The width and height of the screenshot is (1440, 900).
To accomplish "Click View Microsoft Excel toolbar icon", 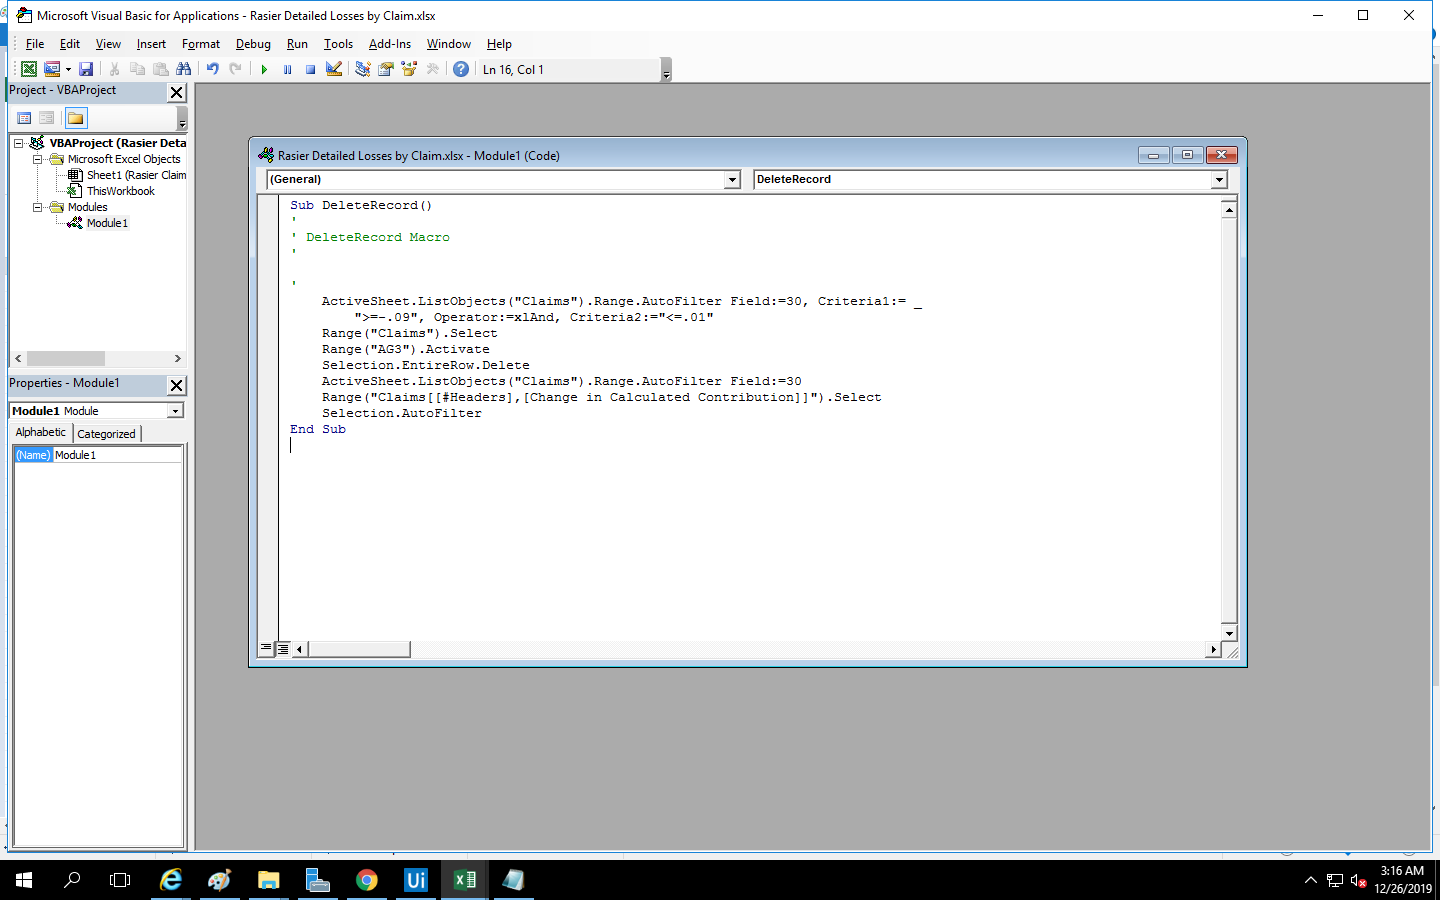I will tap(29, 69).
